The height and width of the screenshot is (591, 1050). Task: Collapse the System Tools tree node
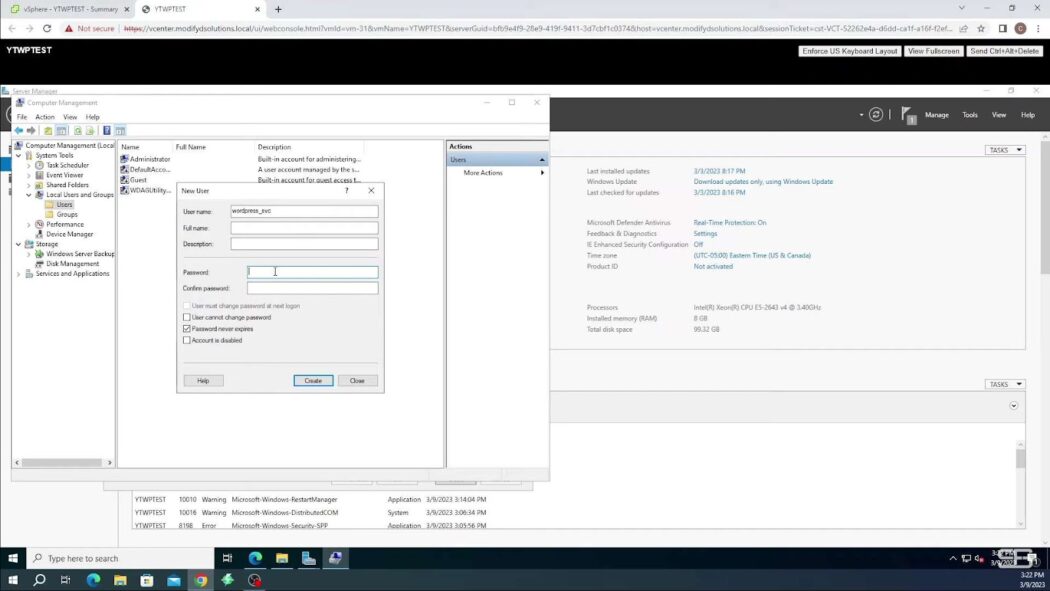pyautogui.click(x=19, y=155)
